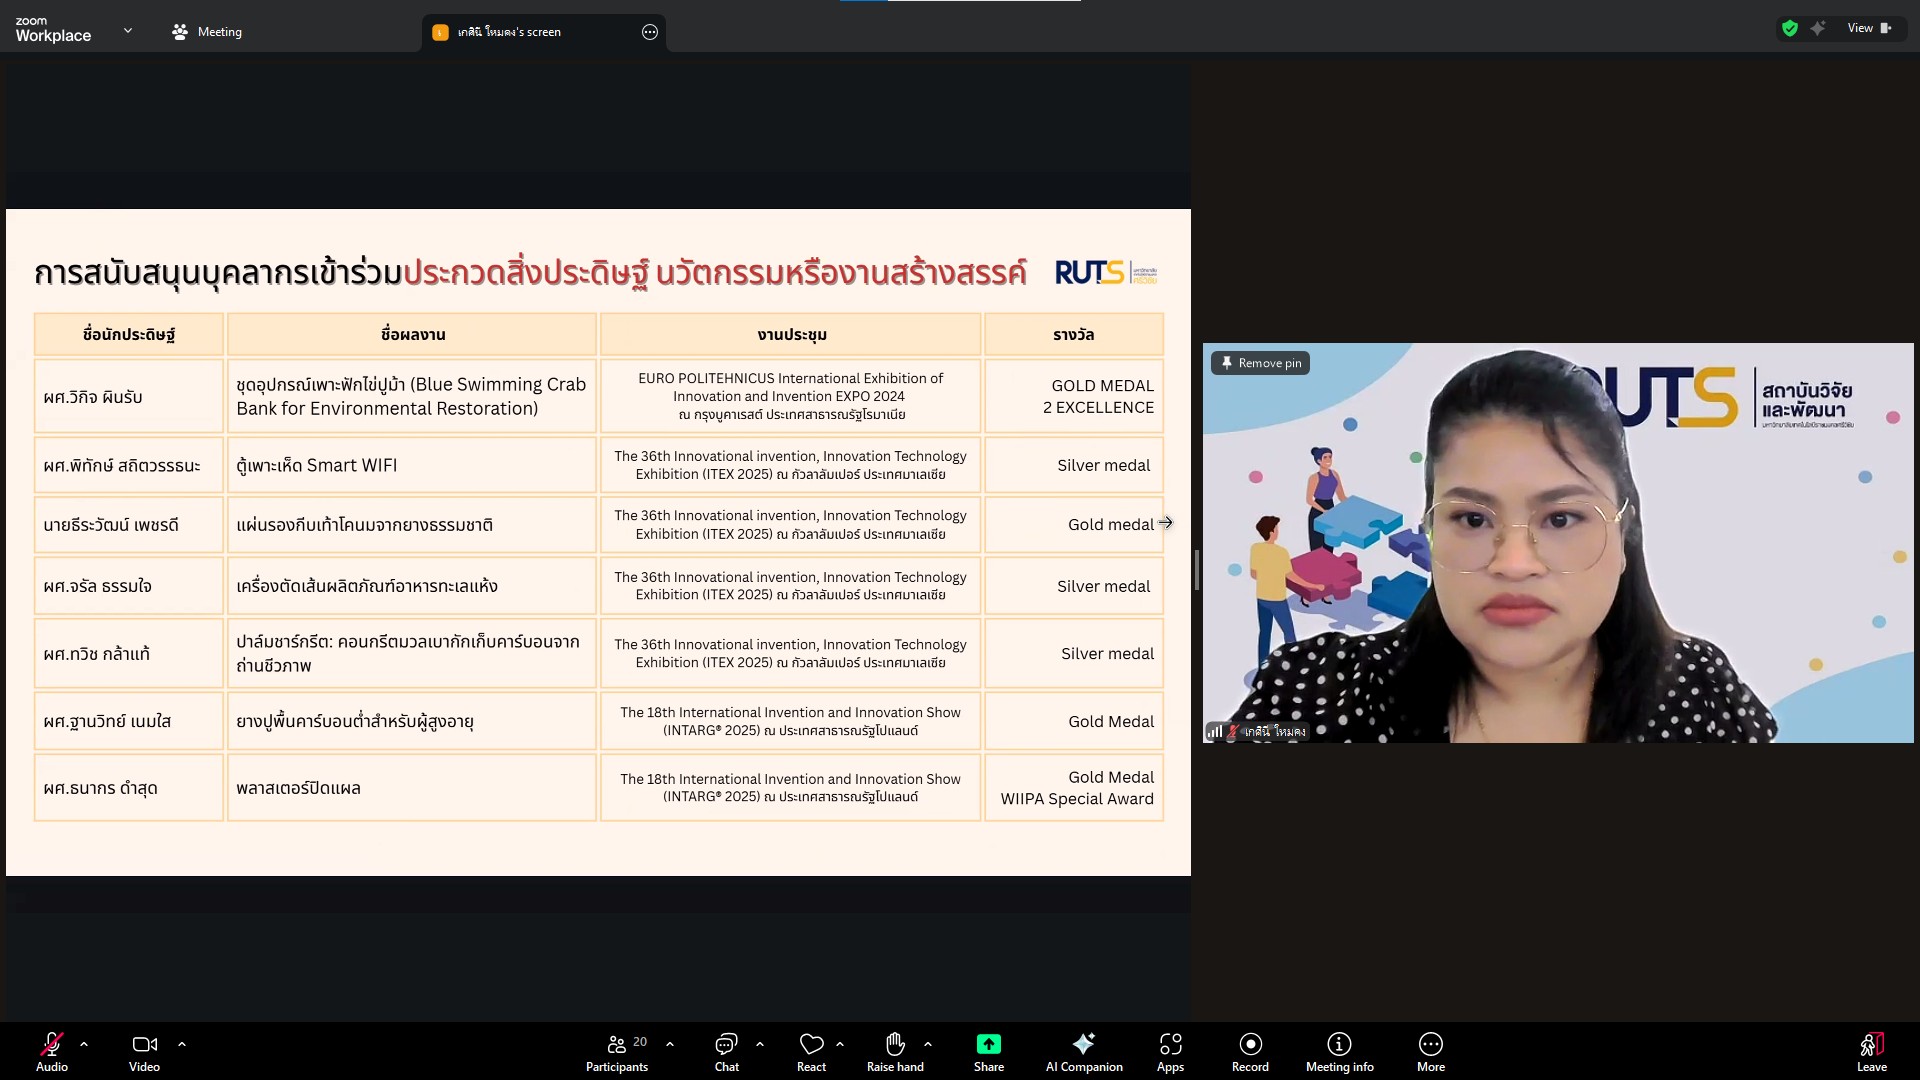This screenshot has width=1920, height=1080.
Task: Start recording with Record button
Action: [1250, 1050]
